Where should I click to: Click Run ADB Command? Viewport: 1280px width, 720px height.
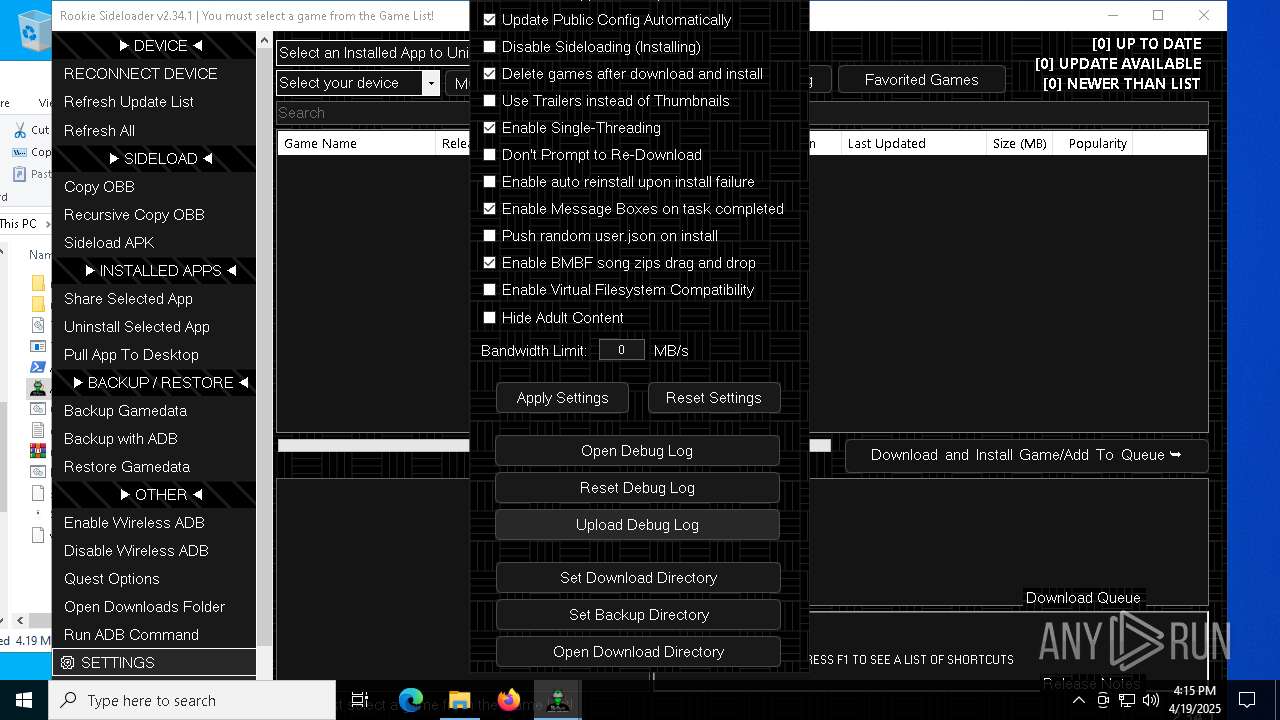coord(154,635)
